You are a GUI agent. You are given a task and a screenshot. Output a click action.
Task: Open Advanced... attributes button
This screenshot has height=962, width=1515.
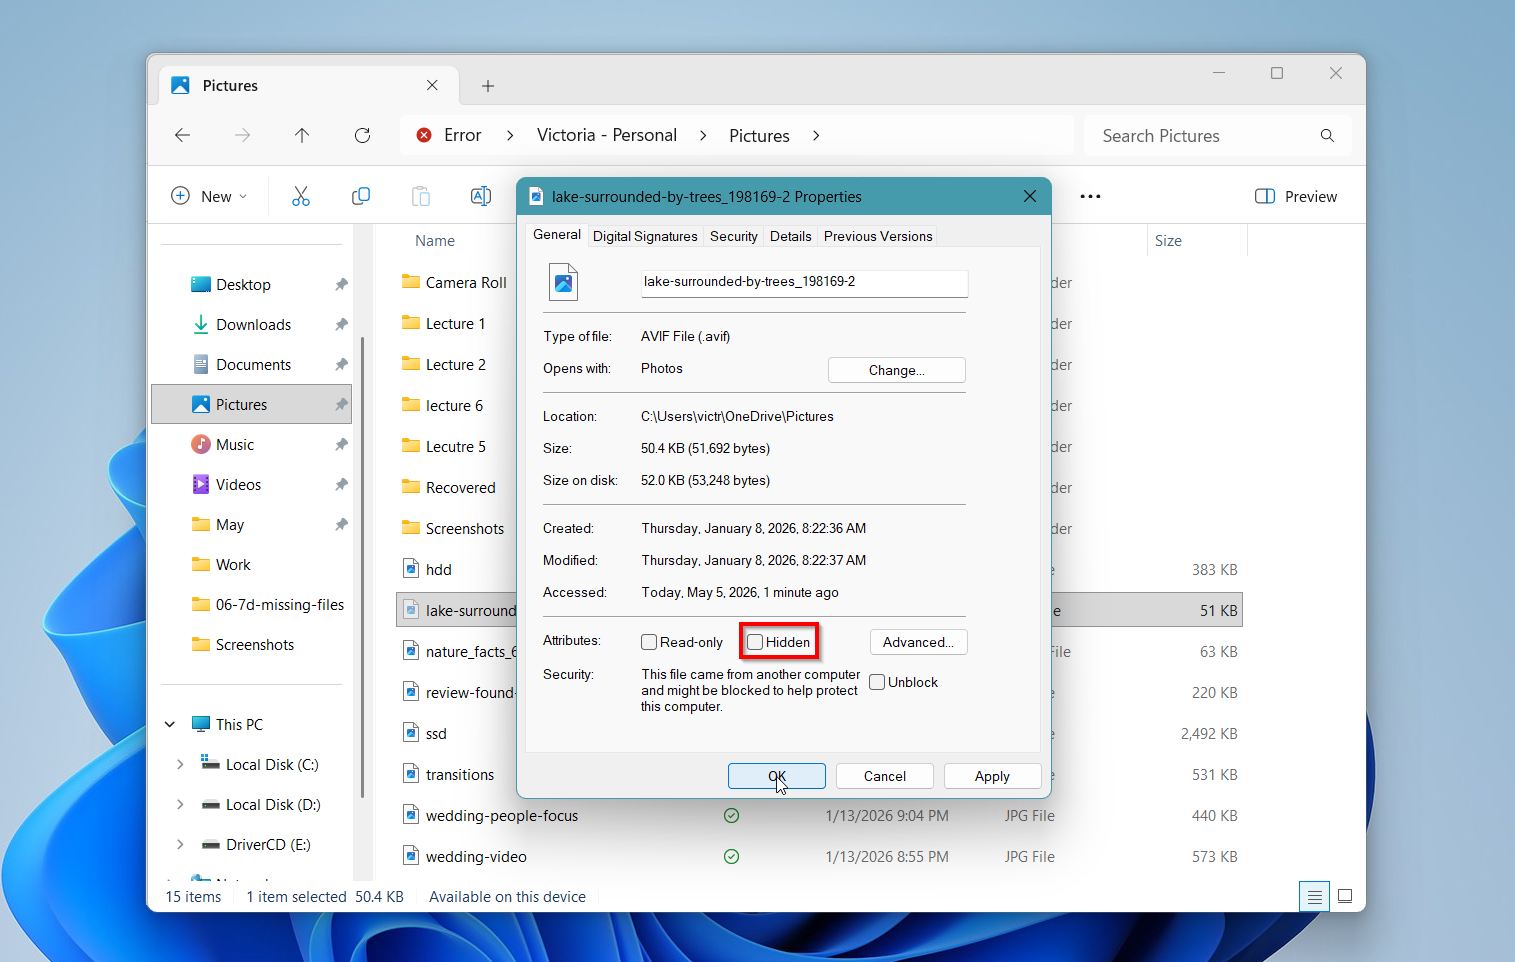pyautogui.click(x=918, y=642)
